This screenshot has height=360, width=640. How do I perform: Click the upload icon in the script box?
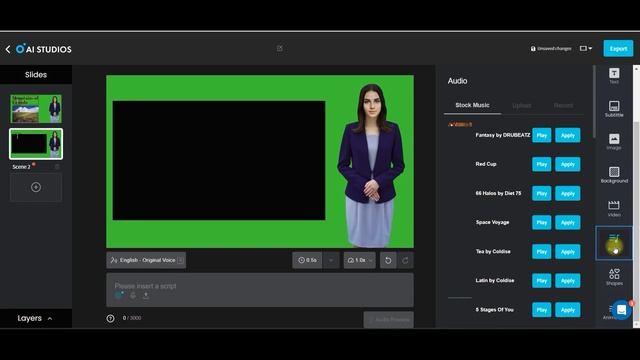coord(146,296)
